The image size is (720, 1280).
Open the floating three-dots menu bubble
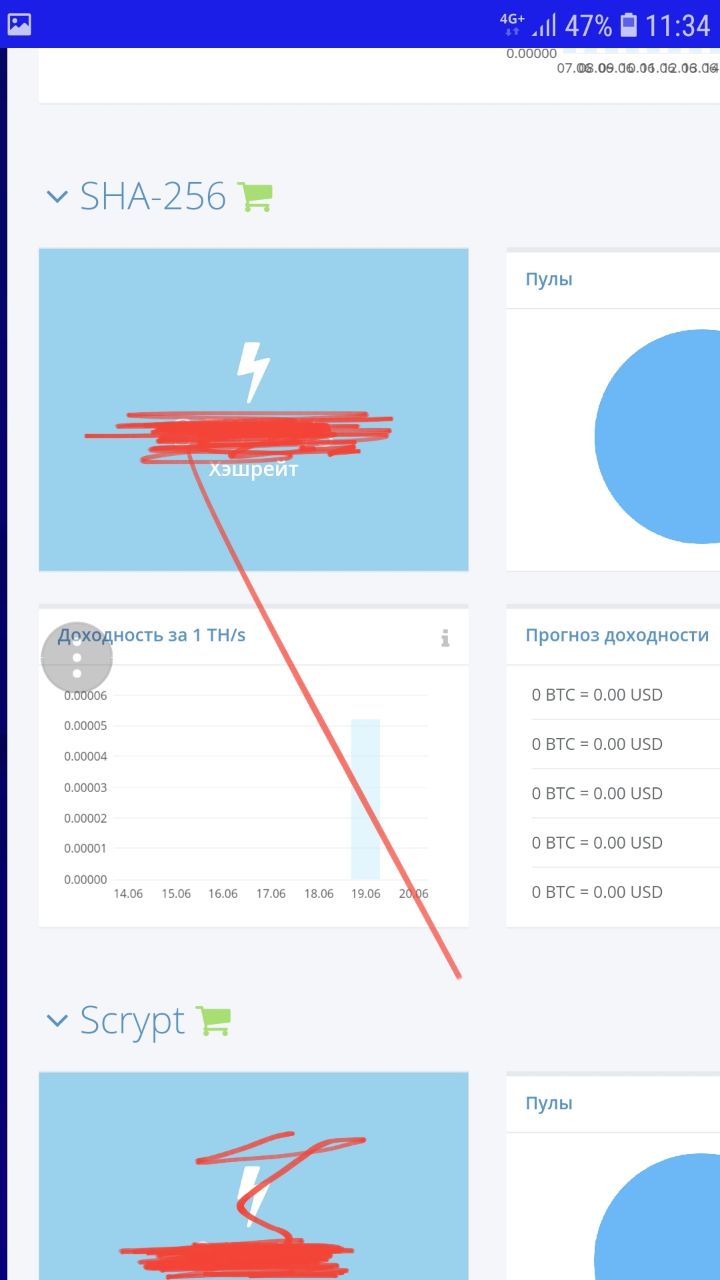click(x=77, y=658)
